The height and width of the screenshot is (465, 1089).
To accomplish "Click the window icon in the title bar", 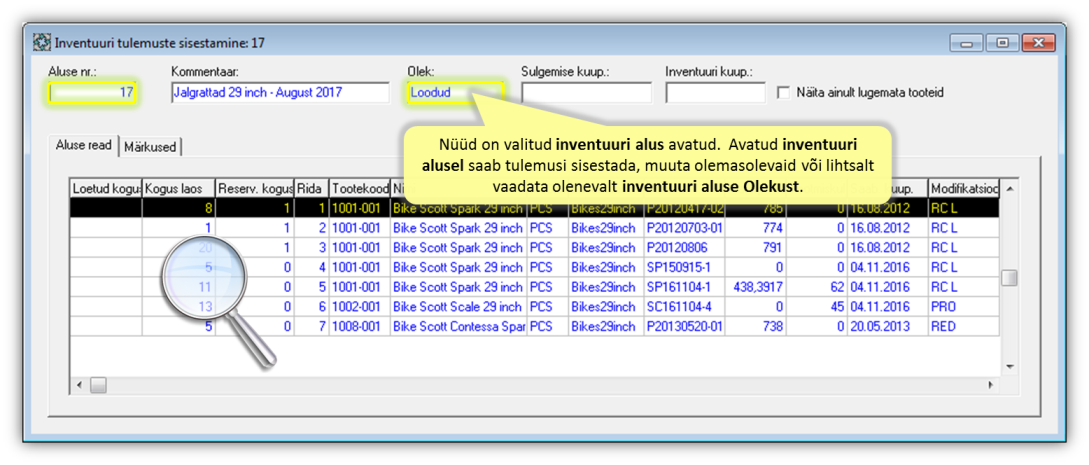I will [x=42, y=43].
